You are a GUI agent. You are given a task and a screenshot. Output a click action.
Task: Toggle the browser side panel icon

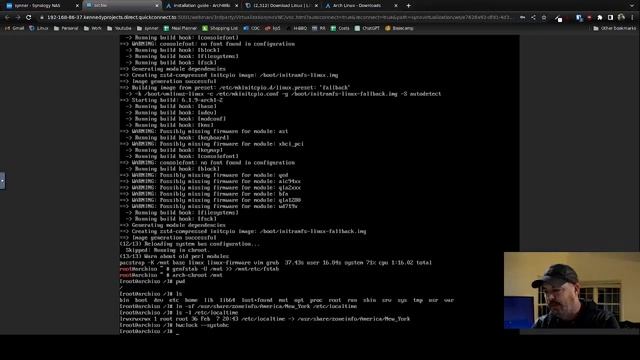tap(610, 18)
